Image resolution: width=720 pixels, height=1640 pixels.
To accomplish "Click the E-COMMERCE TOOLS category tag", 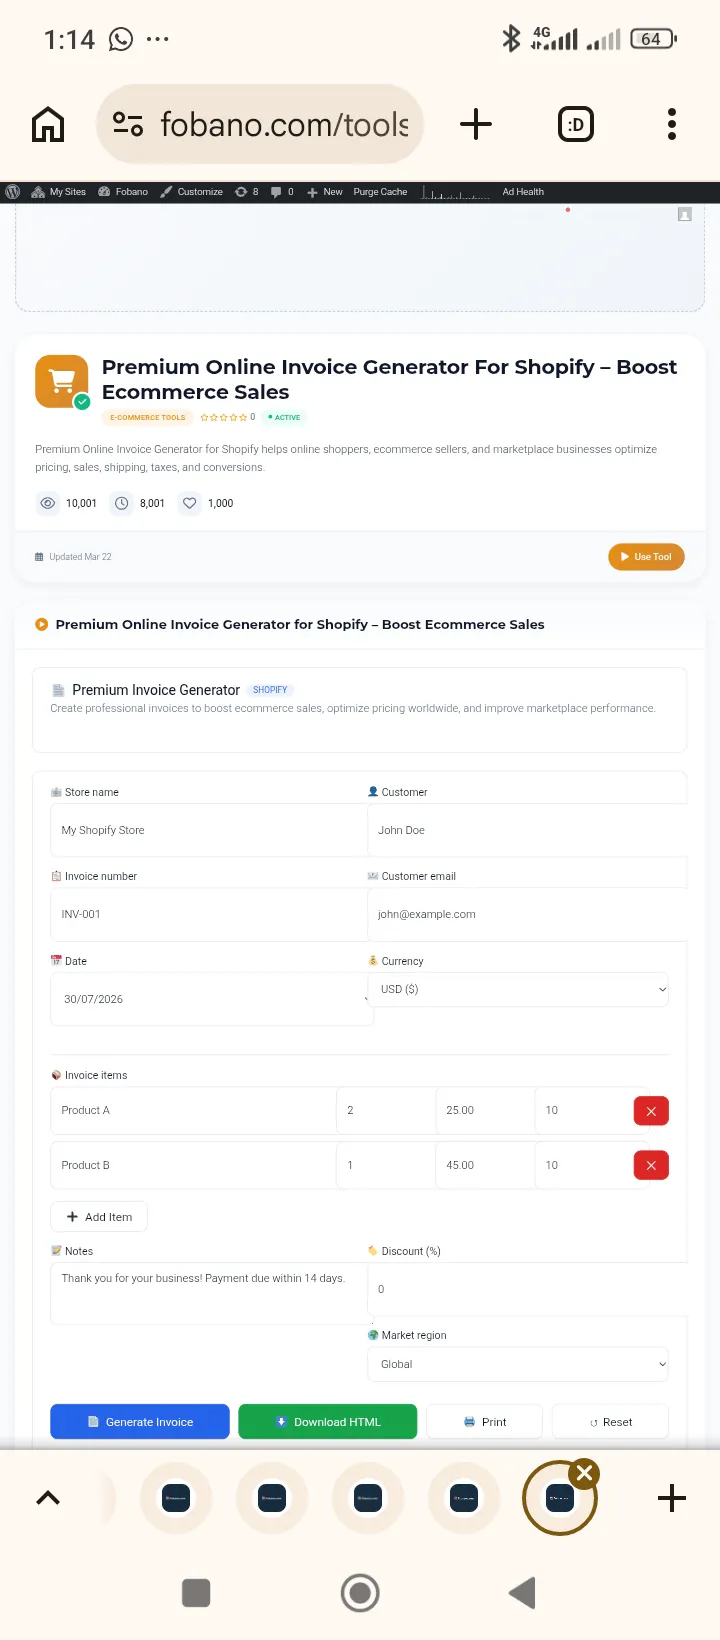I will click(x=148, y=417).
